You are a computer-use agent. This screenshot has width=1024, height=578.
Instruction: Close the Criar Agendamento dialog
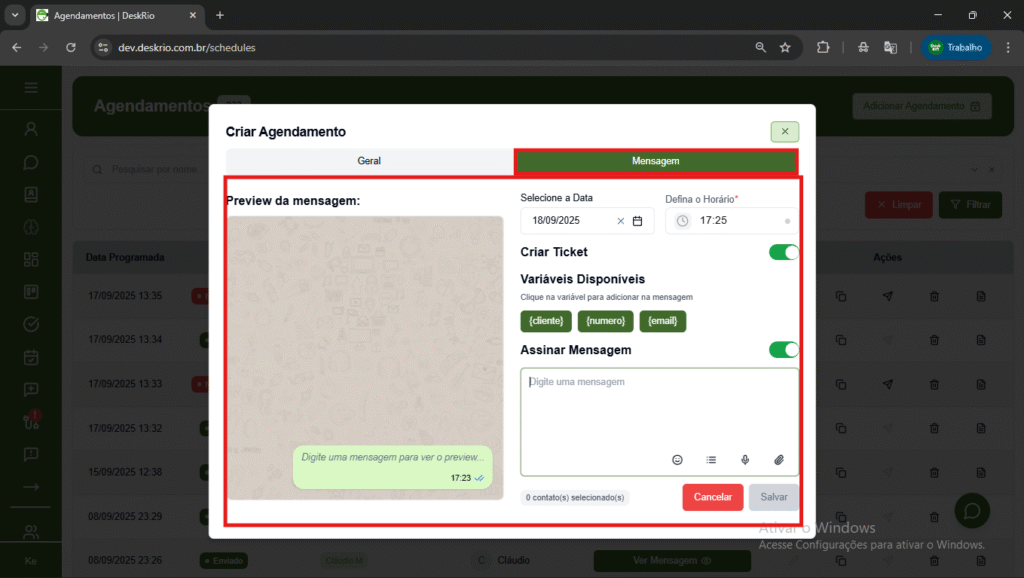784,132
